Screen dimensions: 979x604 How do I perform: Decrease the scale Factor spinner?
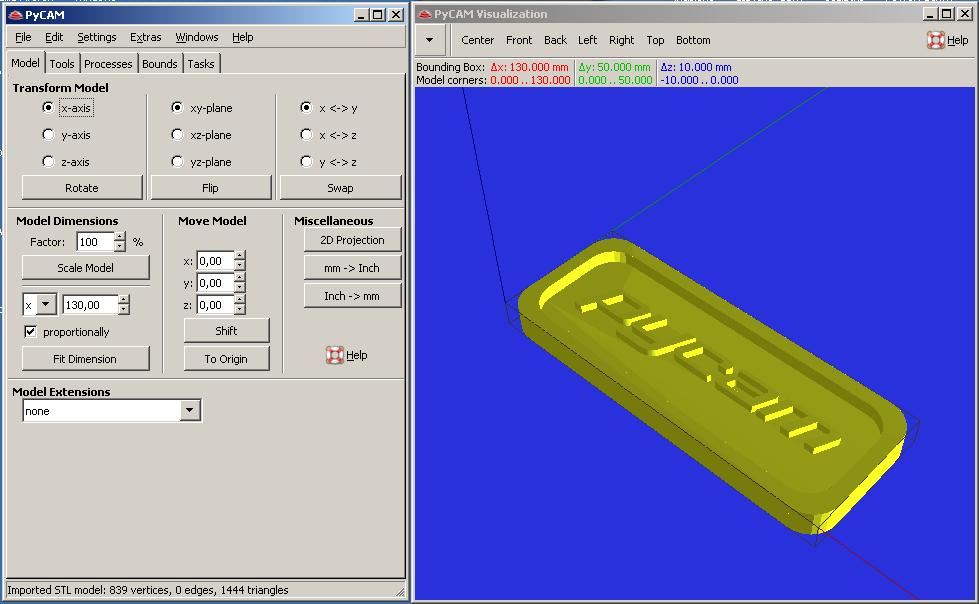120,247
